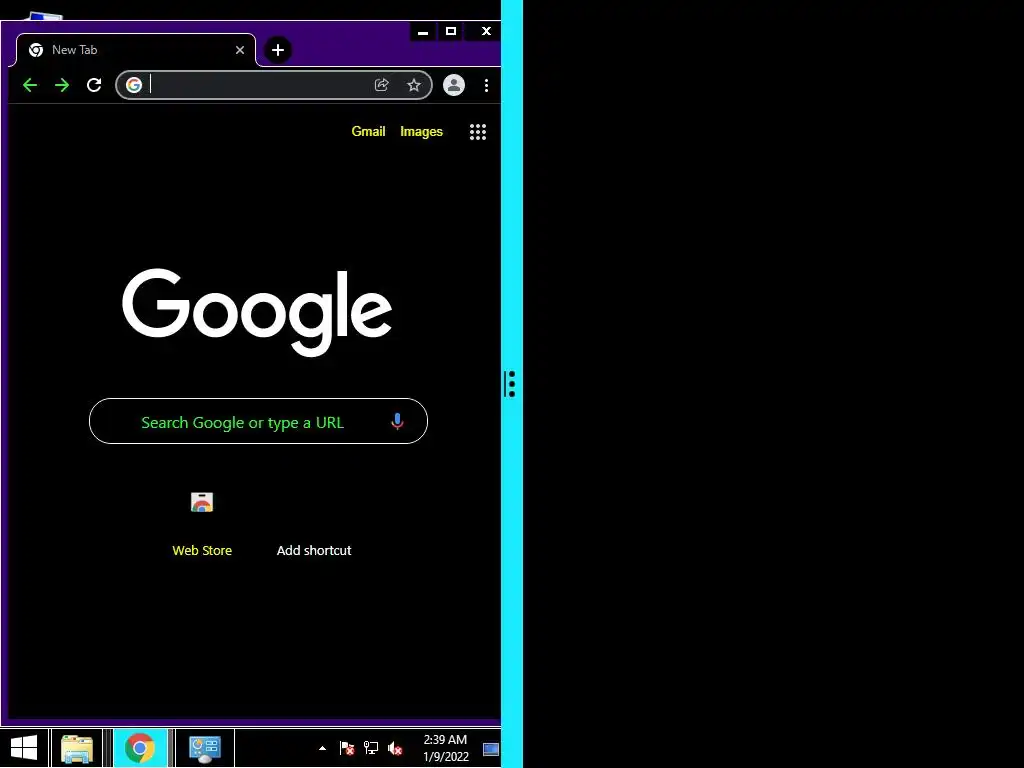1024x768 pixels.
Task: Reload the current page
Action: coord(94,85)
